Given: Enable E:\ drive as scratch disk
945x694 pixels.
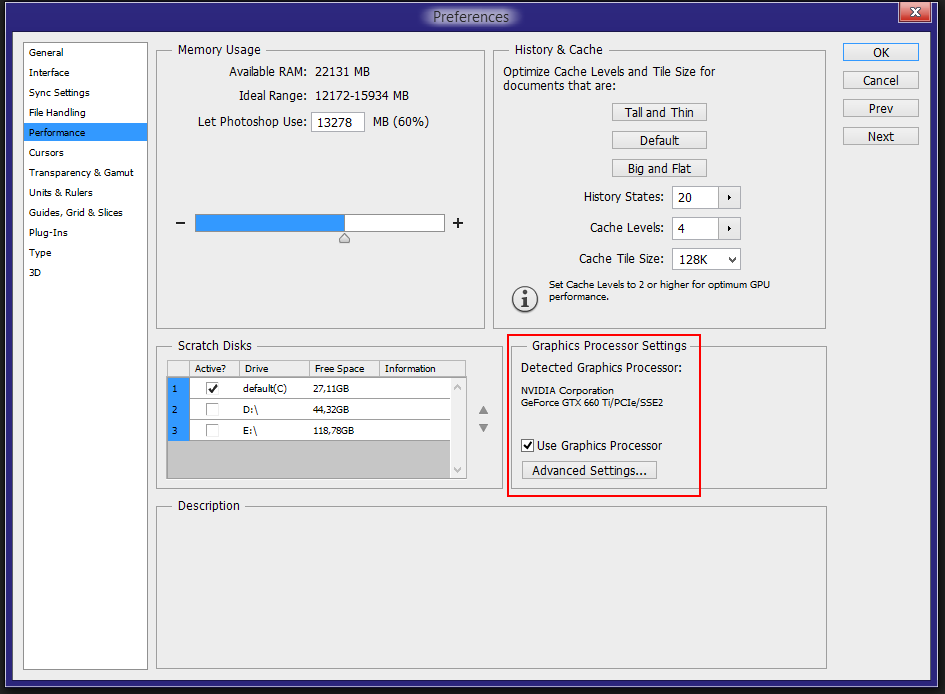Looking at the screenshot, I should 212,430.
